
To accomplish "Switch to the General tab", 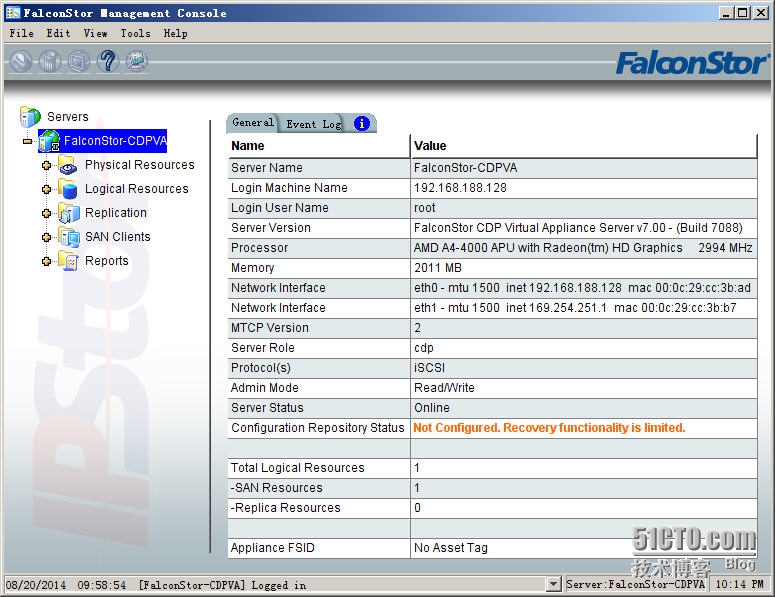I will point(253,123).
